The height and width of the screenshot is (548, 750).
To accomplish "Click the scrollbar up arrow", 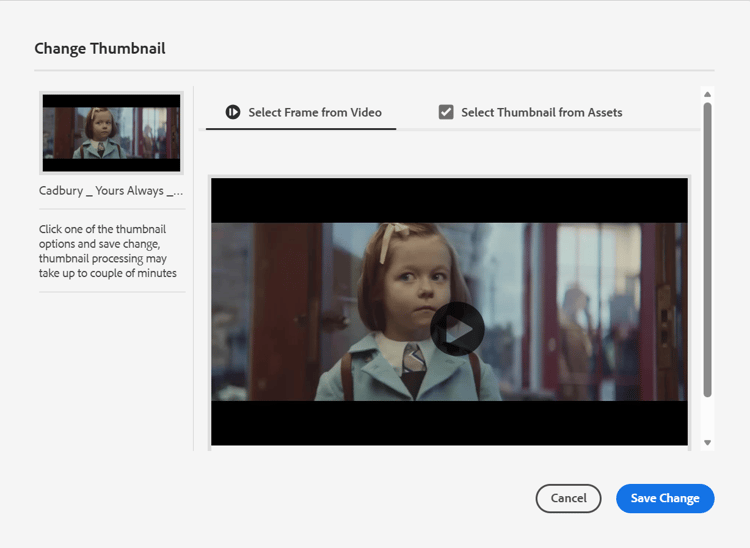I will point(707,94).
